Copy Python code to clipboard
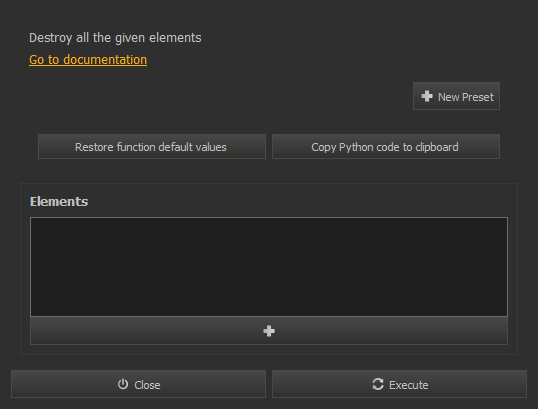The height and width of the screenshot is (409, 538). click(x=386, y=147)
